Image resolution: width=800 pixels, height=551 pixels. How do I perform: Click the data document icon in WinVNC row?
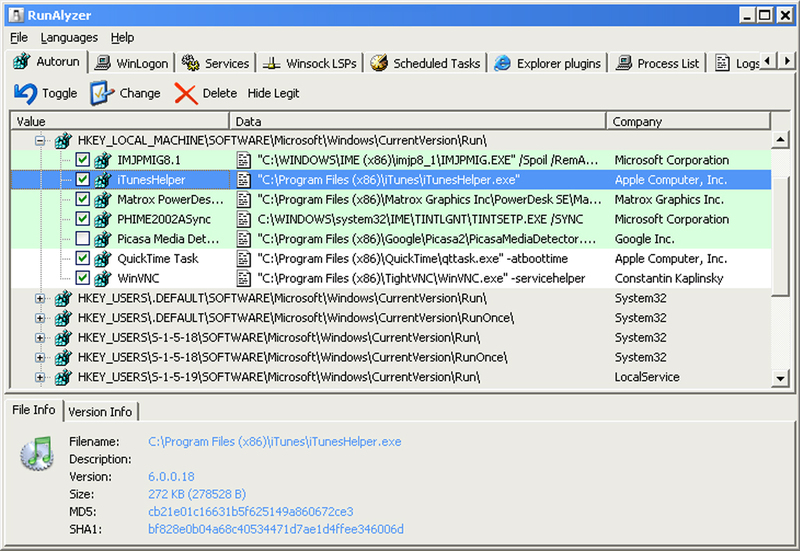(x=244, y=278)
